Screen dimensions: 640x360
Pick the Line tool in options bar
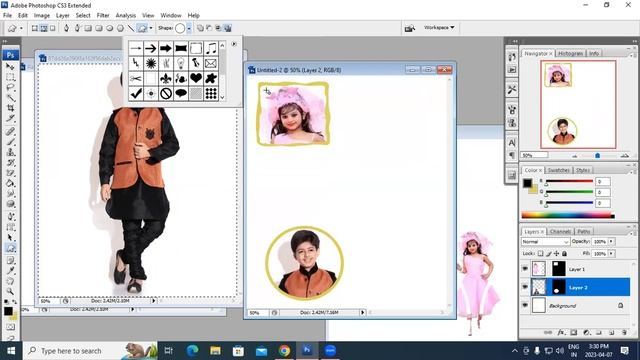coord(131,28)
